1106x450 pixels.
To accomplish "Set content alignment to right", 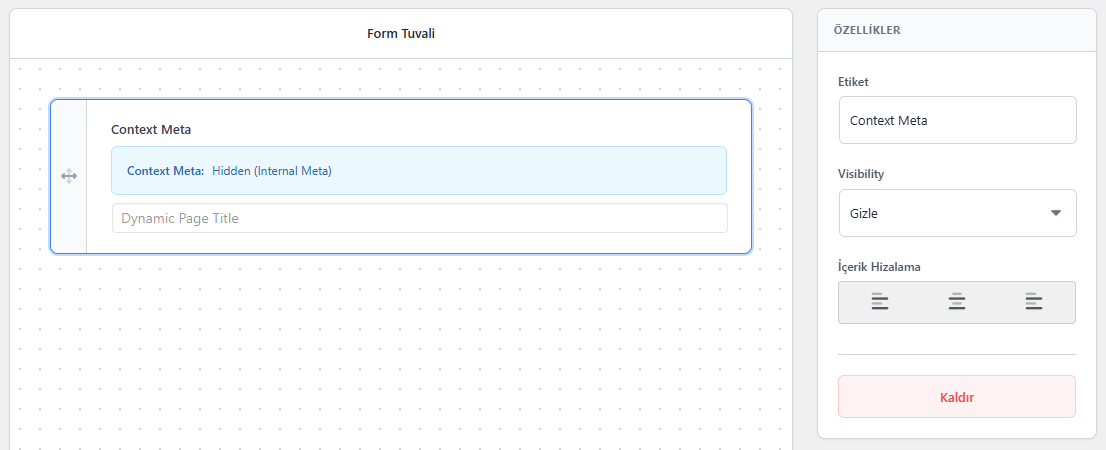I will (x=1034, y=302).
